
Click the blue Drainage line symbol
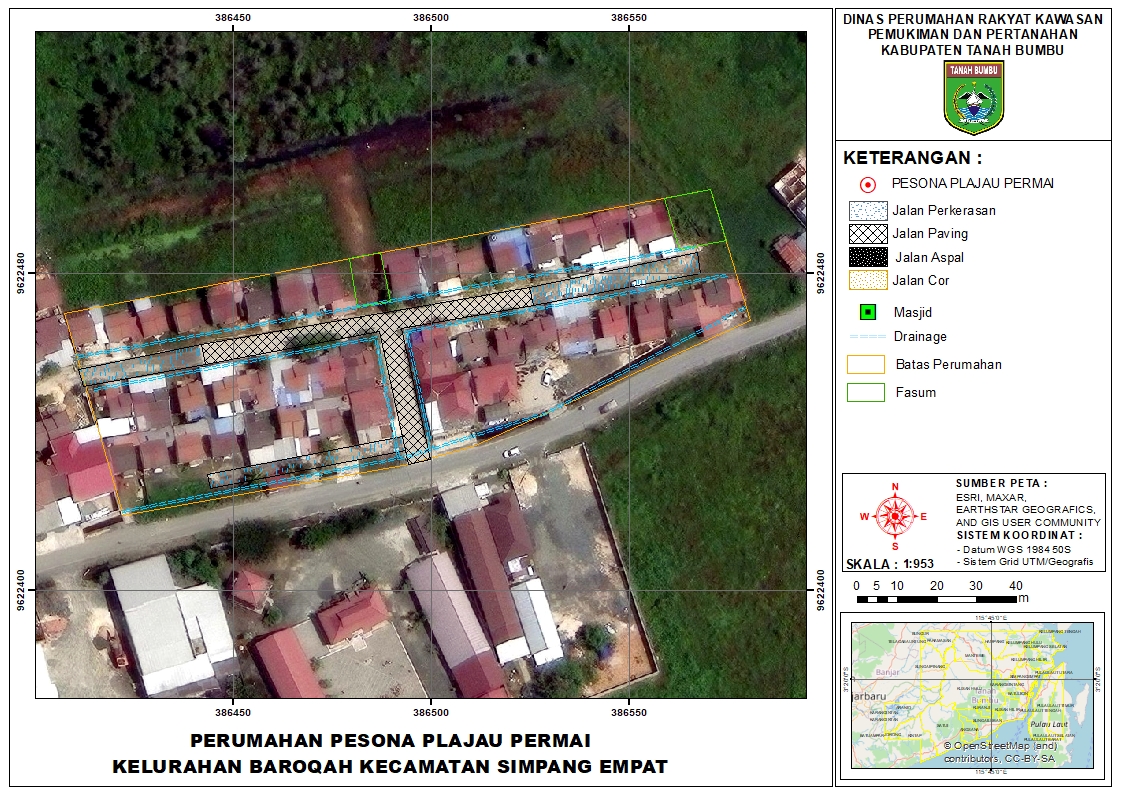(x=867, y=337)
